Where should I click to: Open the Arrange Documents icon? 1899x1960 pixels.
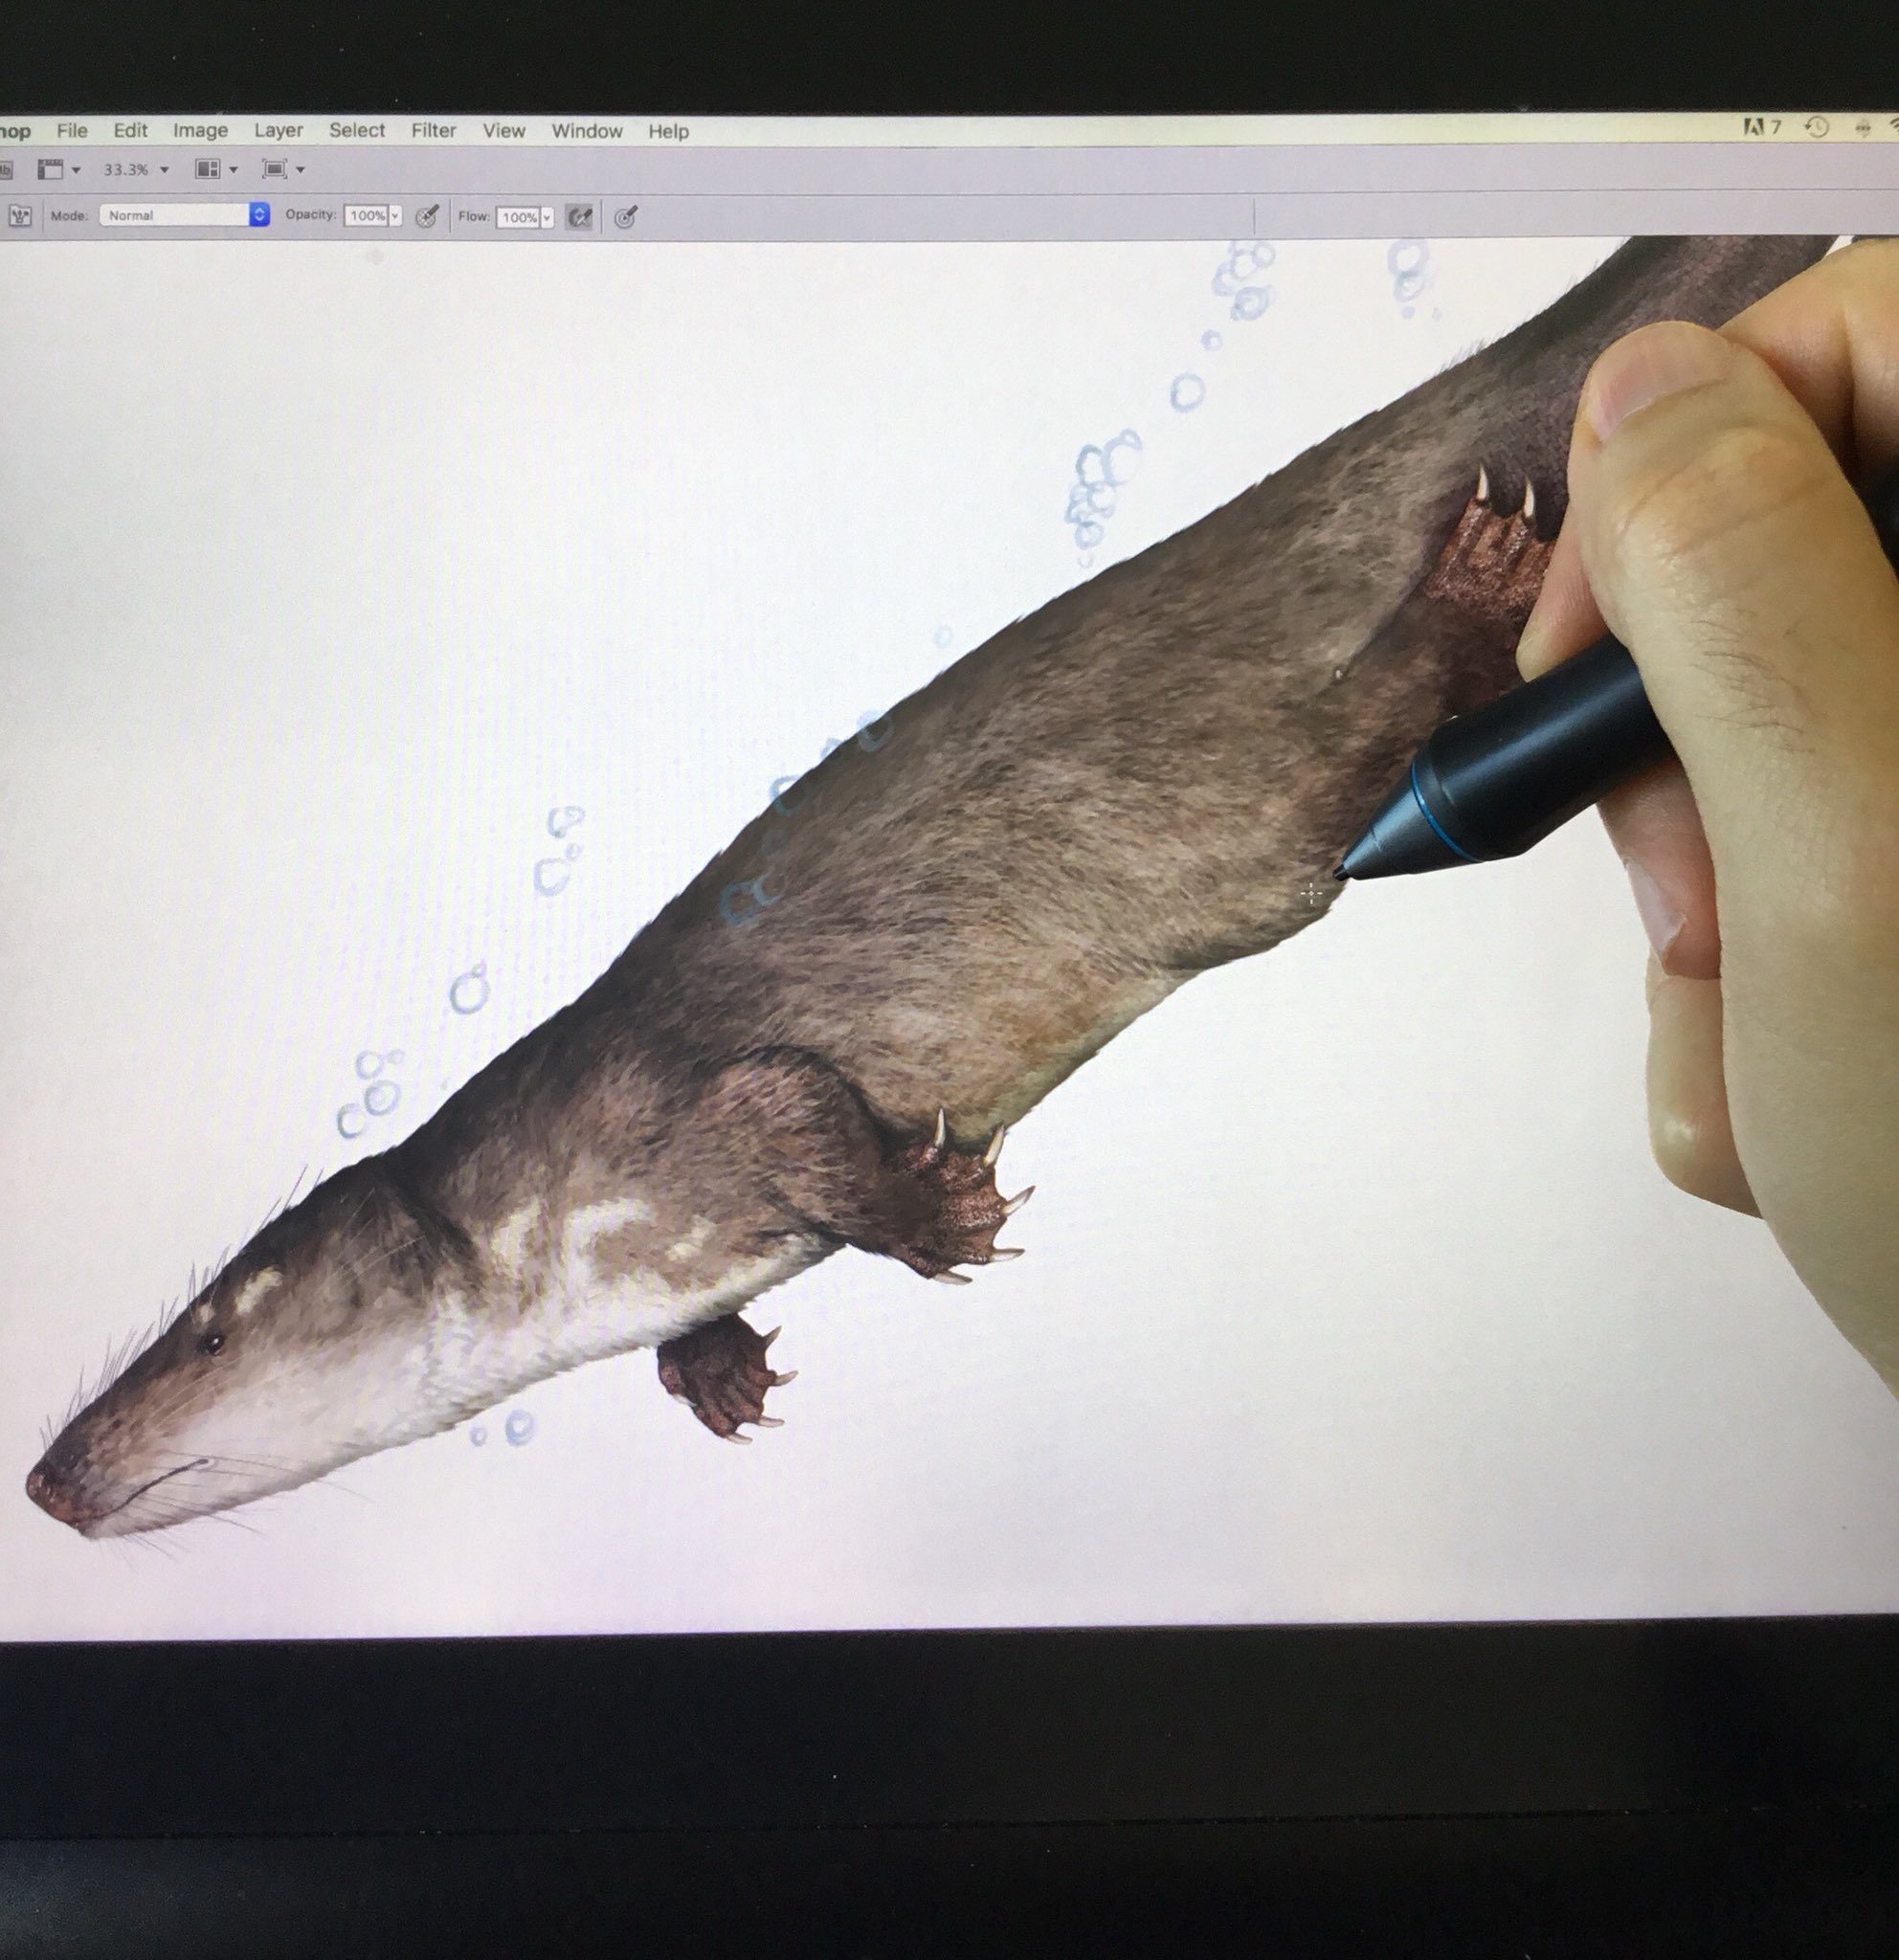[208, 170]
